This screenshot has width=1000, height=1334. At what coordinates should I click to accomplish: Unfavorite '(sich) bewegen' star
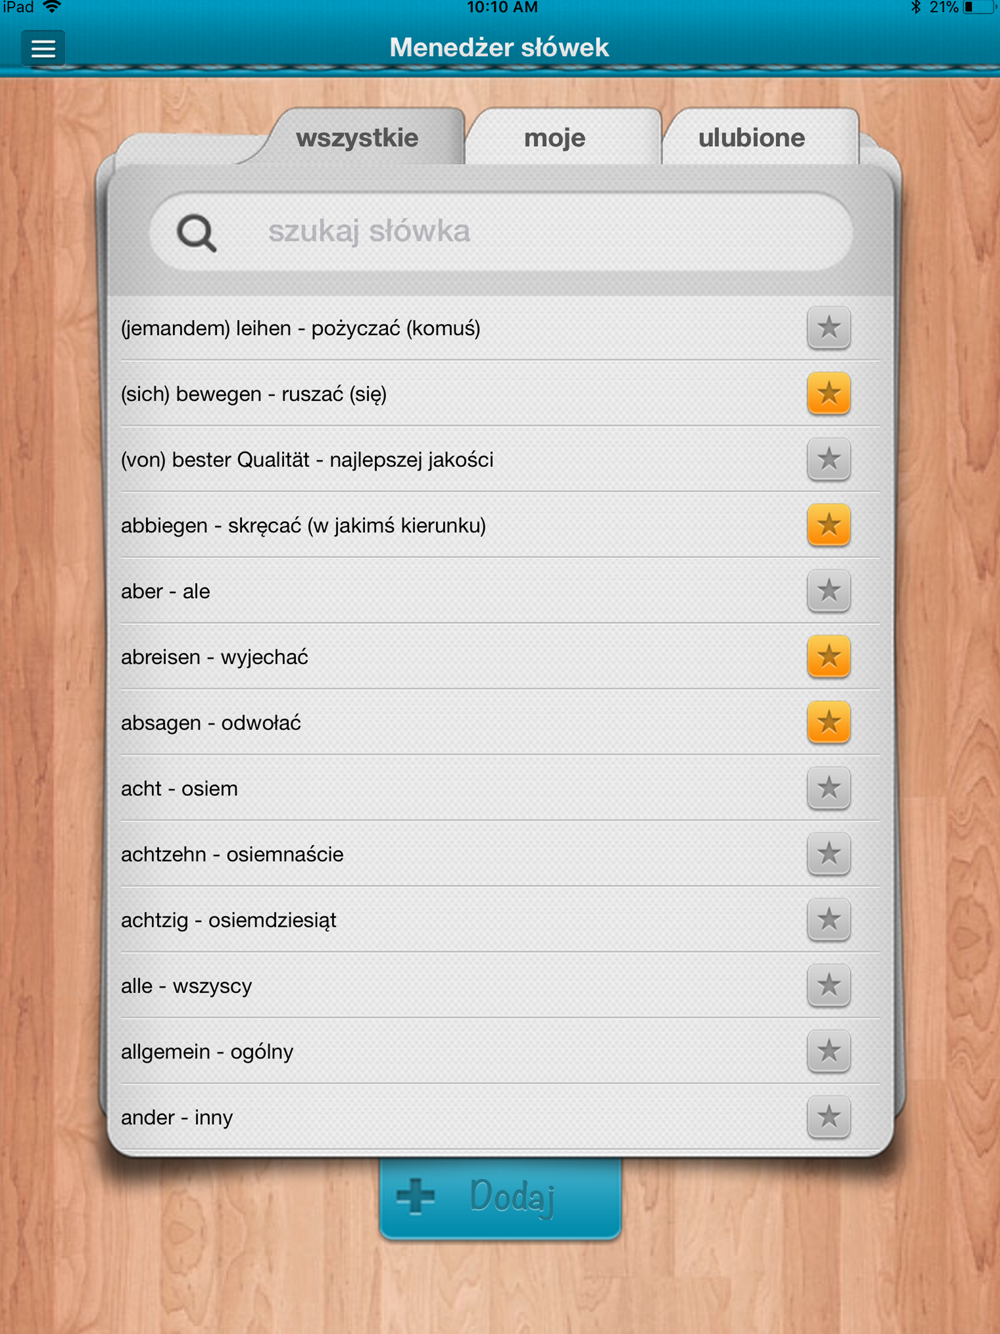(x=829, y=394)
